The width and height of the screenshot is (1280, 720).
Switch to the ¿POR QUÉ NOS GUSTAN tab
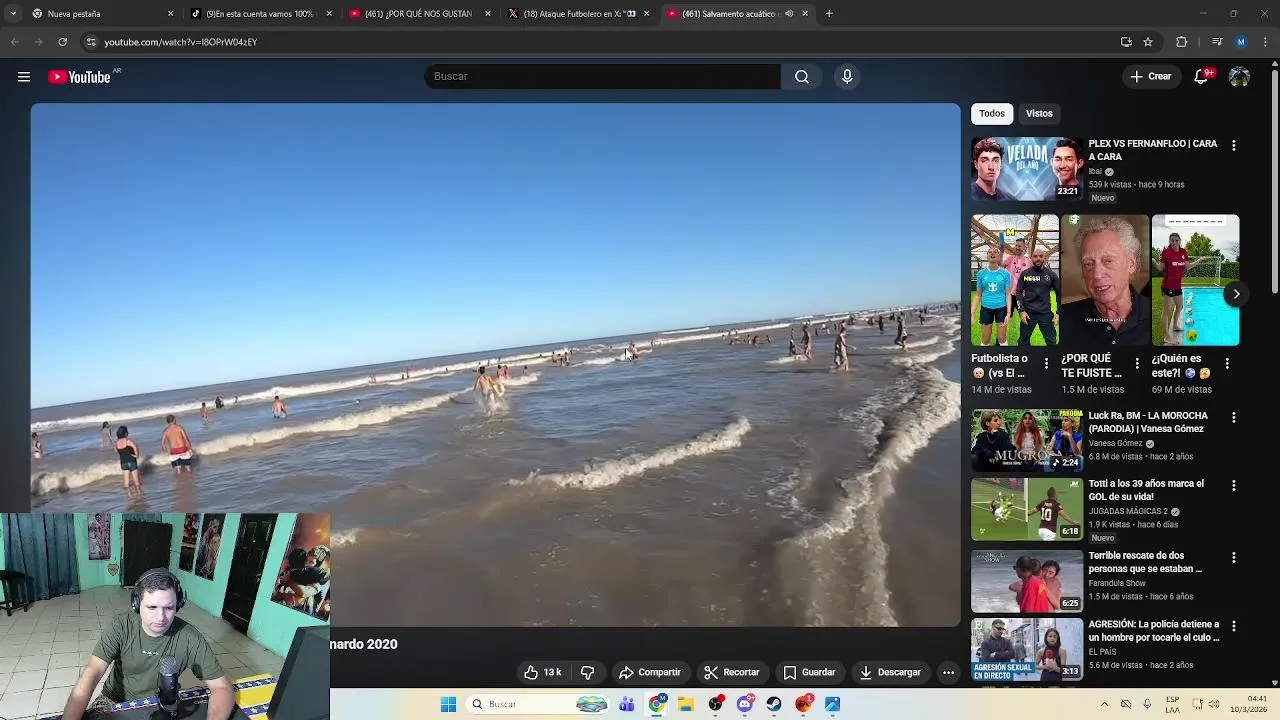coord(419,14)
